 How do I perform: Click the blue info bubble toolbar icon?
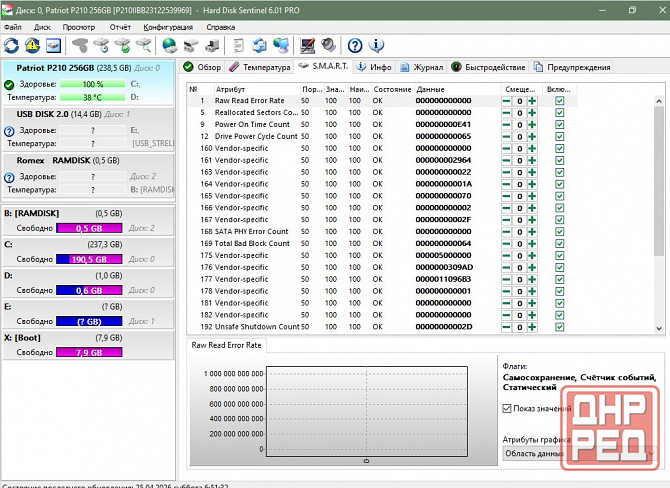pyautogui.click(x=376, y=45)
